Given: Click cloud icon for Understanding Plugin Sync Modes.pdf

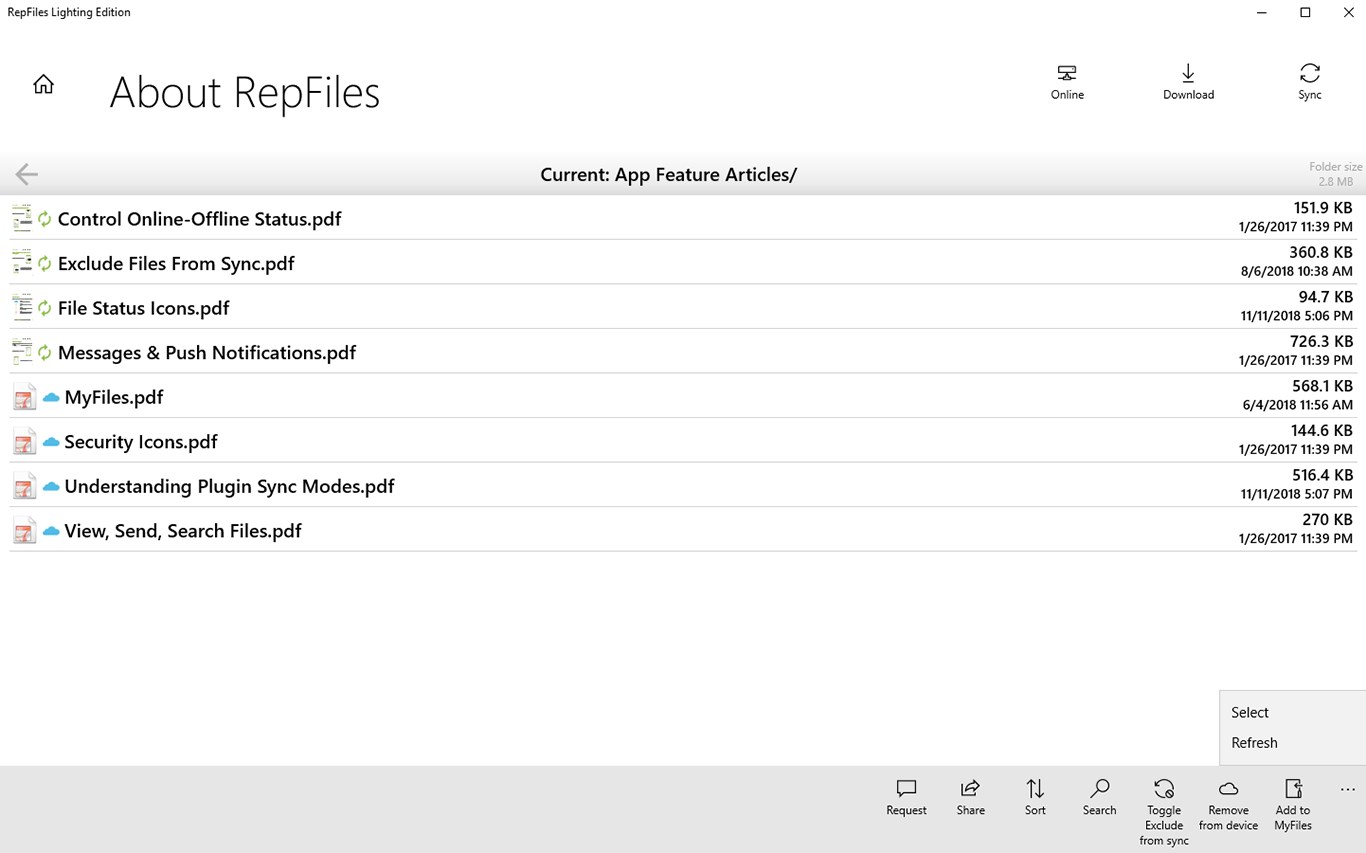Looking at the screenshot, I should (x=51, y=487).
